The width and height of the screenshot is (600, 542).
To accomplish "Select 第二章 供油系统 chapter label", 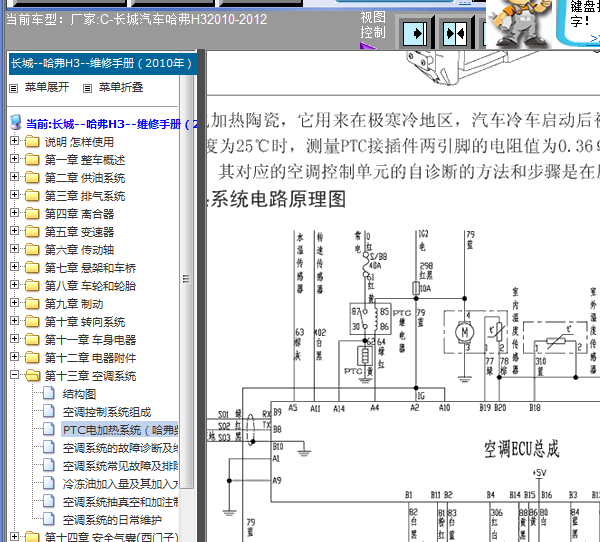I will click(85, 178).
